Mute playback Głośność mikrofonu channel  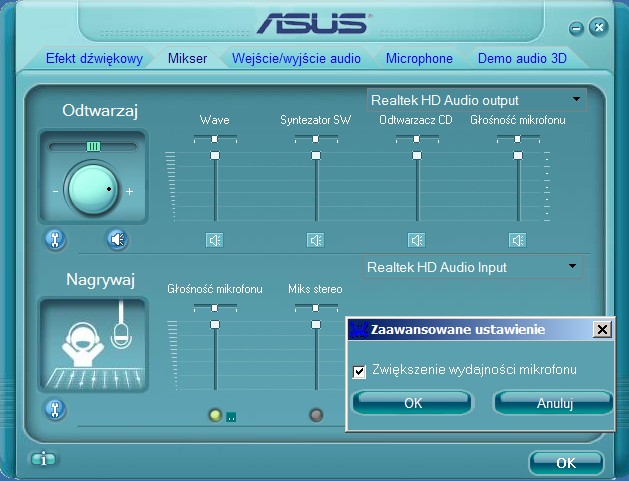point(517,240)
